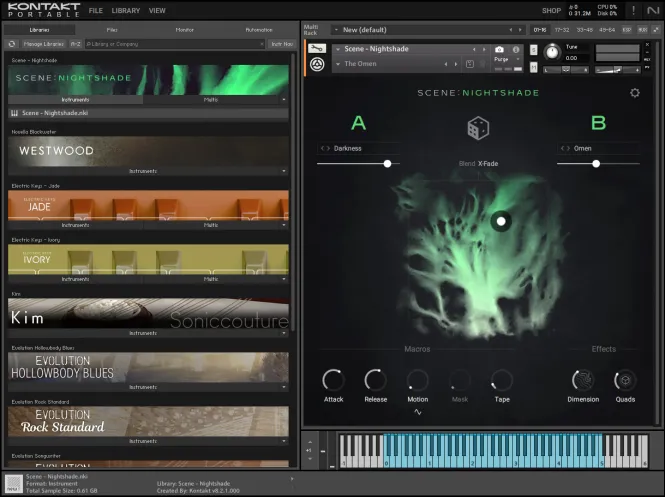Click the Quads effect knob
Image resolution: width=665 pixels, height=497 pixels.
625,380
